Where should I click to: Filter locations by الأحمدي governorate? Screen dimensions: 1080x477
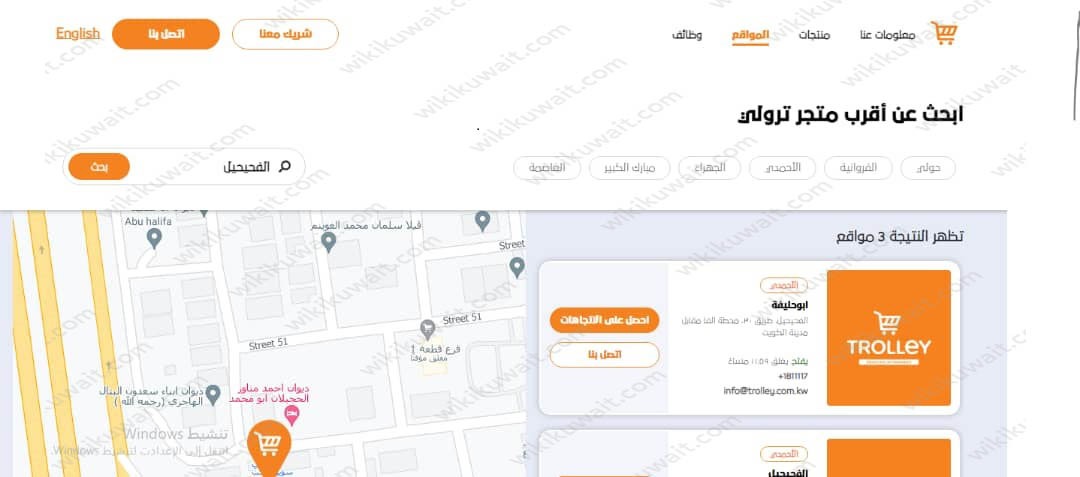tap(782, 168)
